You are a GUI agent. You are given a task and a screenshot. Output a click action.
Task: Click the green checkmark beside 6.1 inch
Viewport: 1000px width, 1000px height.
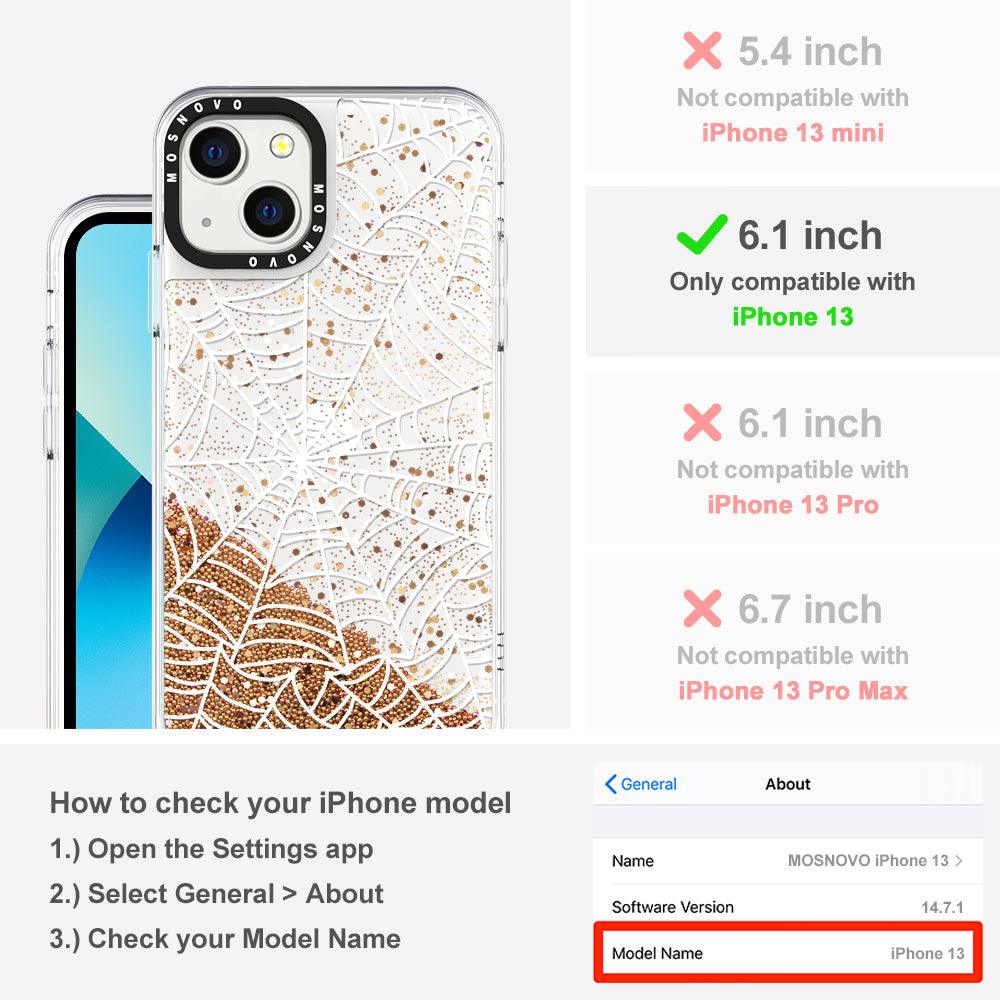coord(702,234)
